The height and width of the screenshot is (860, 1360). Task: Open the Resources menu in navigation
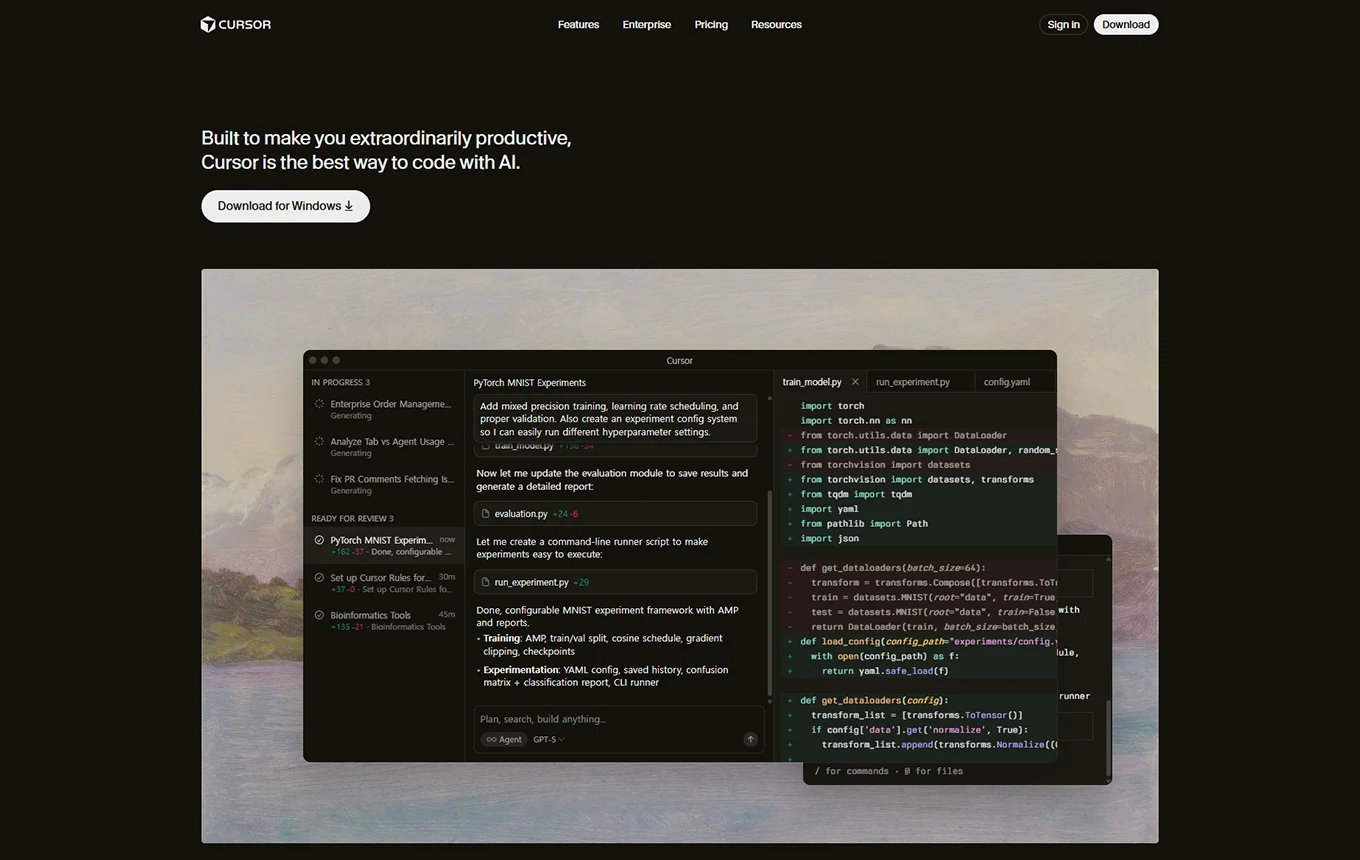point(776,24)
